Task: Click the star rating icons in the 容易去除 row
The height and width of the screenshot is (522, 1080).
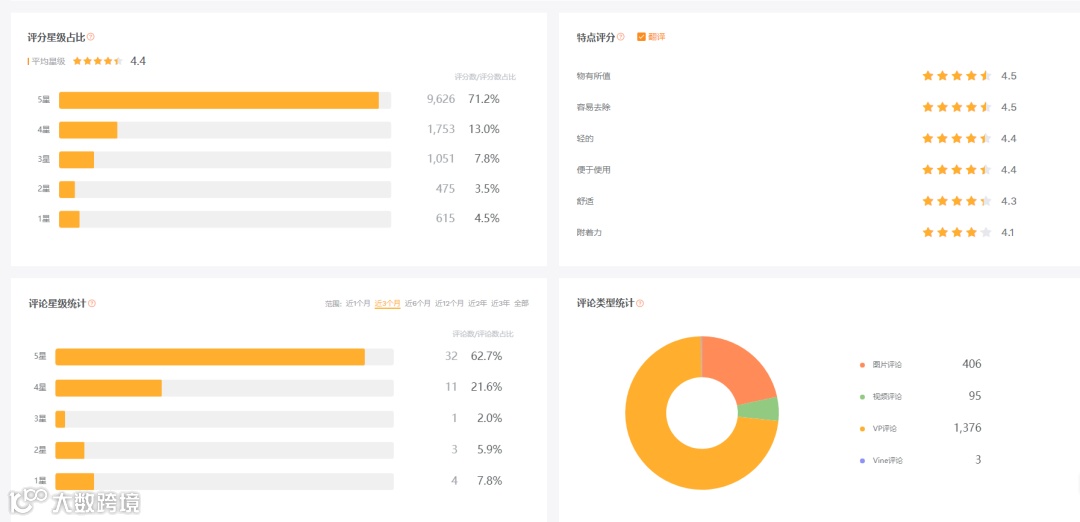Action: pos(957,107)
